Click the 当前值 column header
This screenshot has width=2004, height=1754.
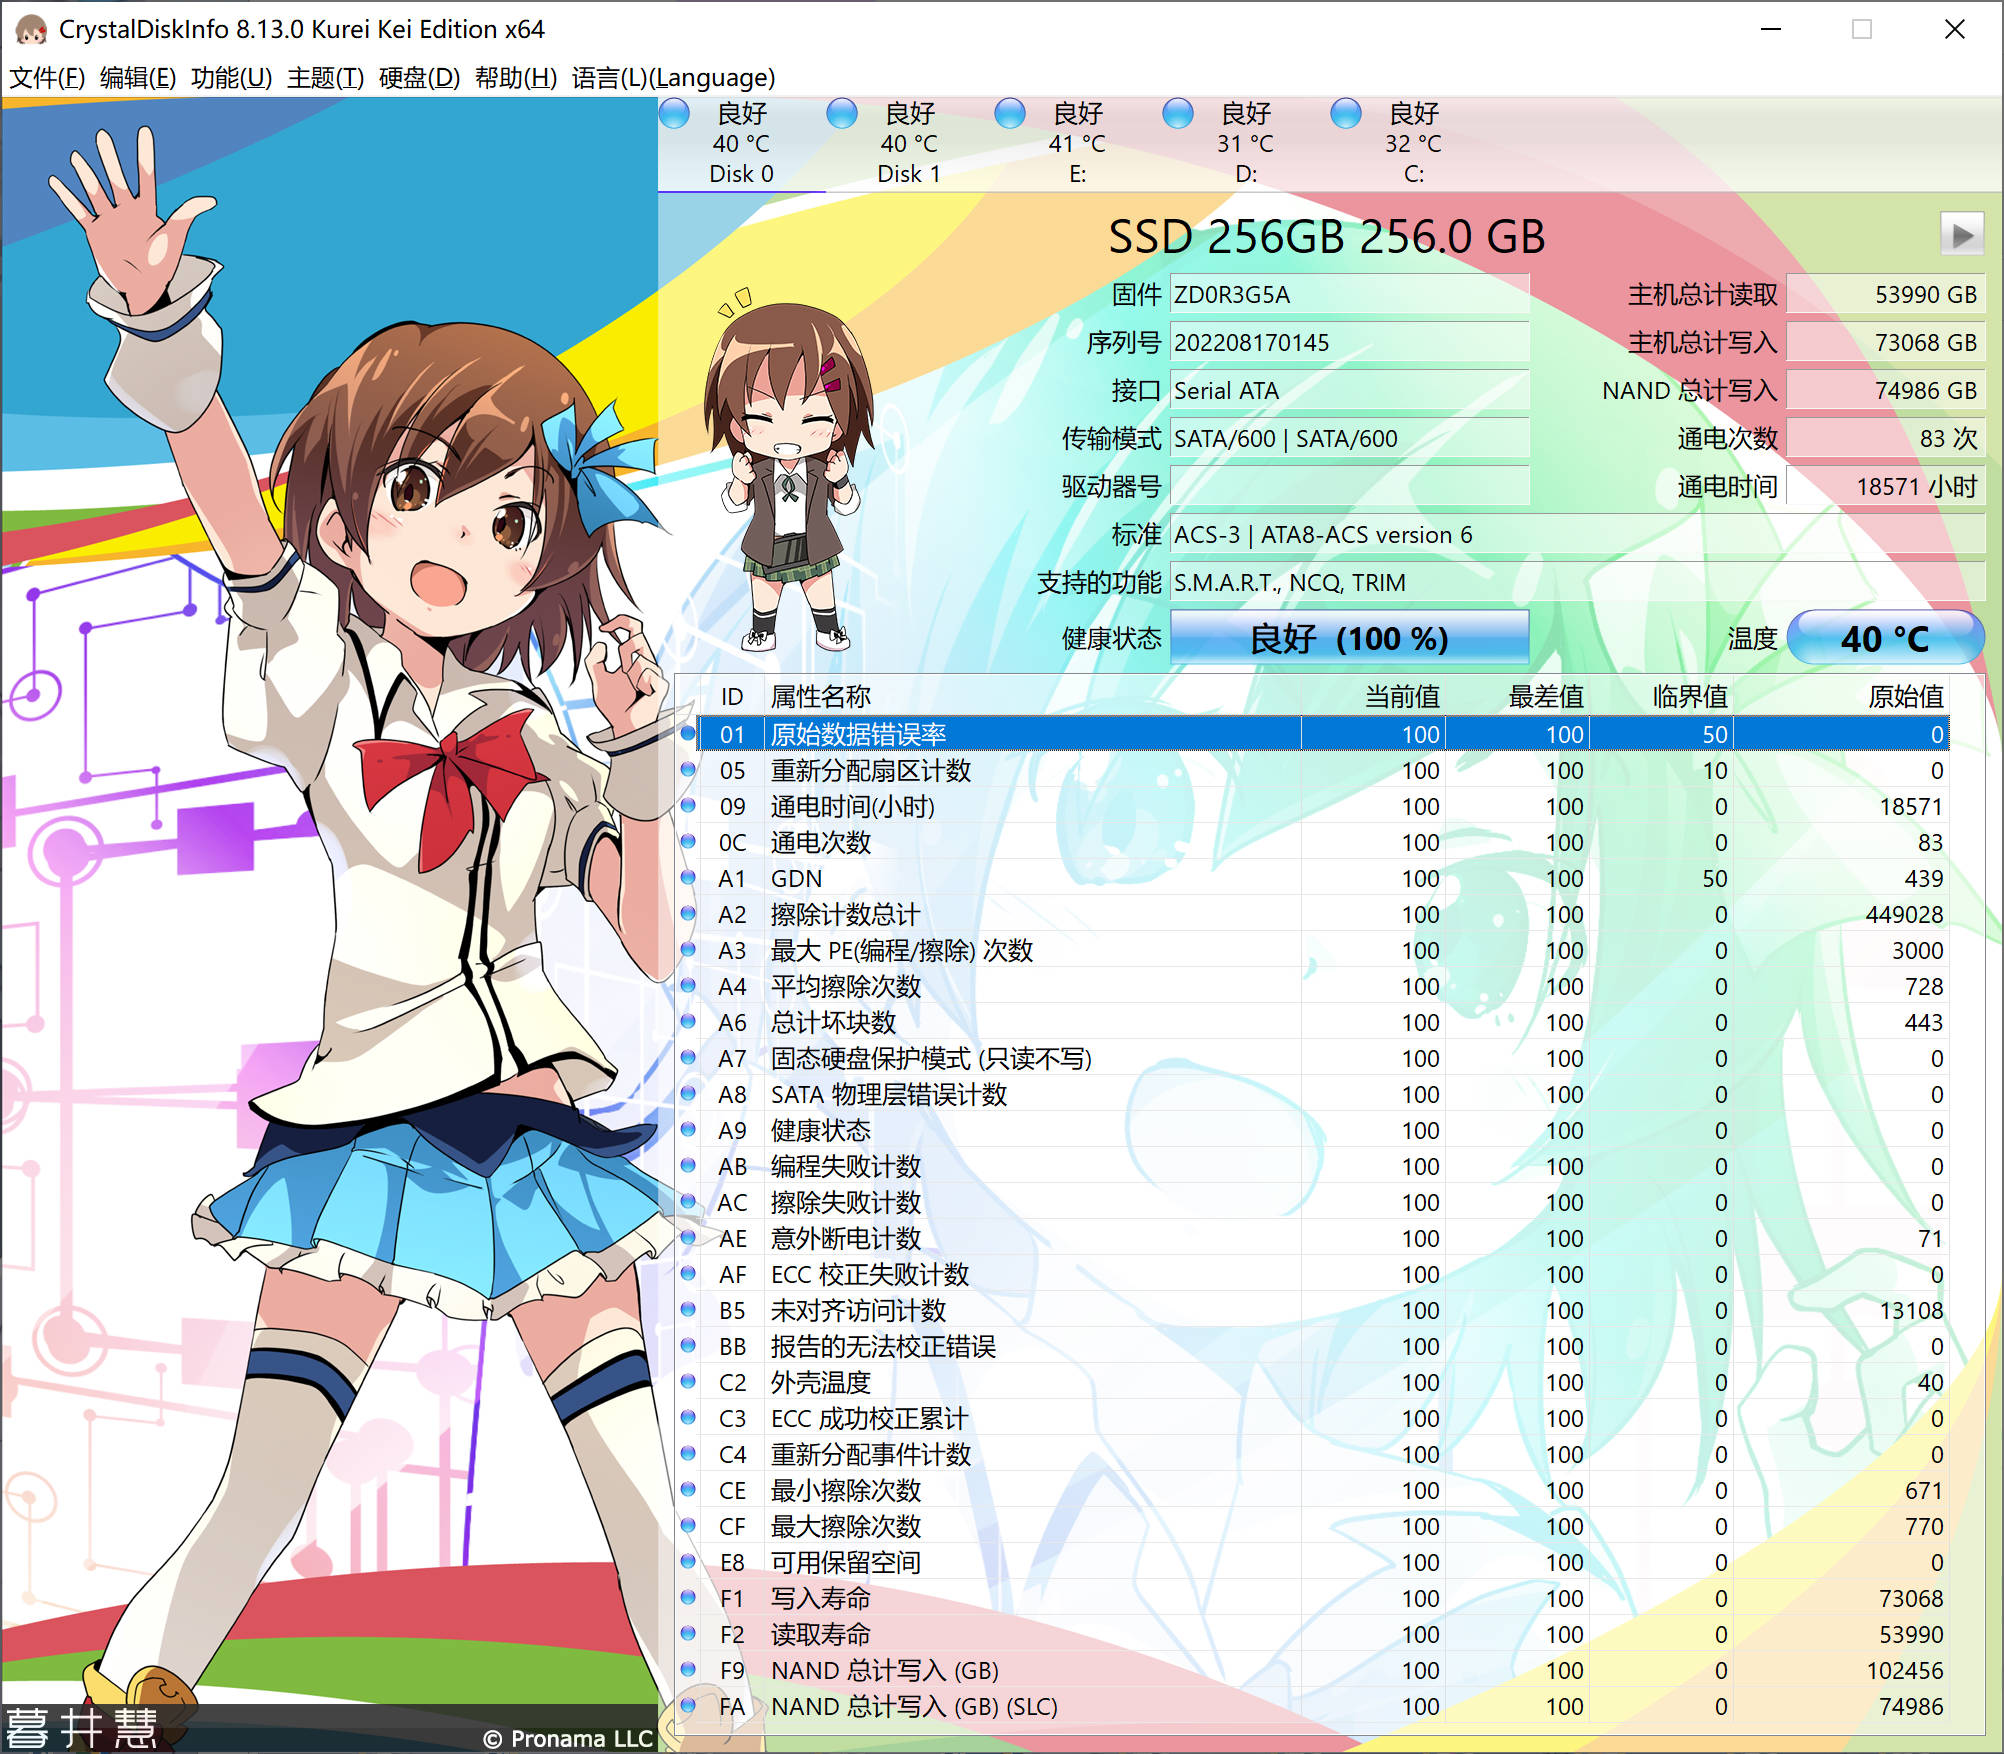[x=1373, y=696]
